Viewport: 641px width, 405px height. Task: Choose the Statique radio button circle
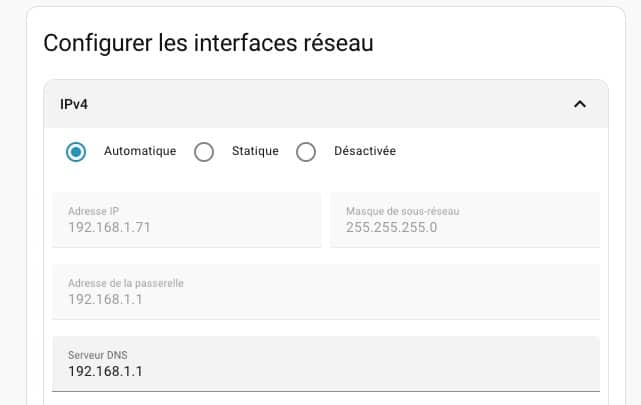[x=204, y=152]
